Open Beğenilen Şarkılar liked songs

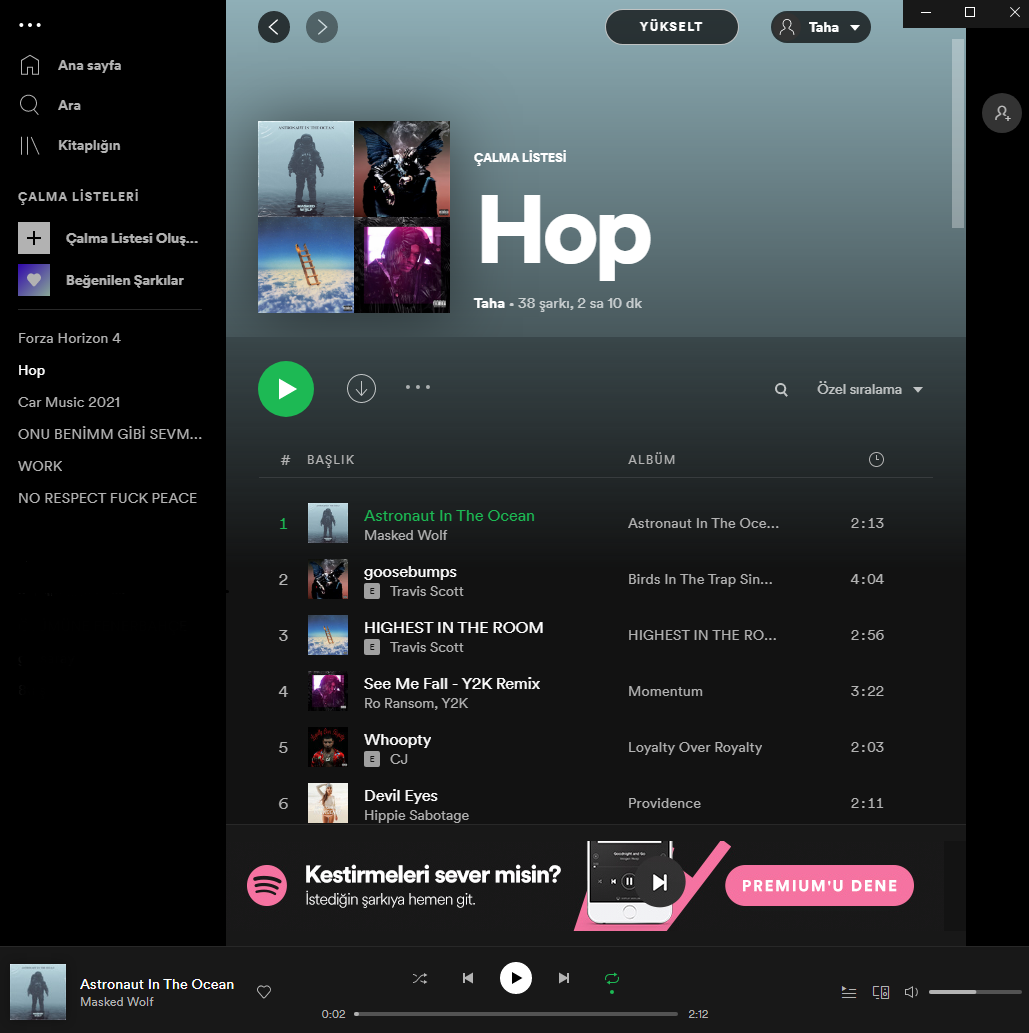coord(125,280)
